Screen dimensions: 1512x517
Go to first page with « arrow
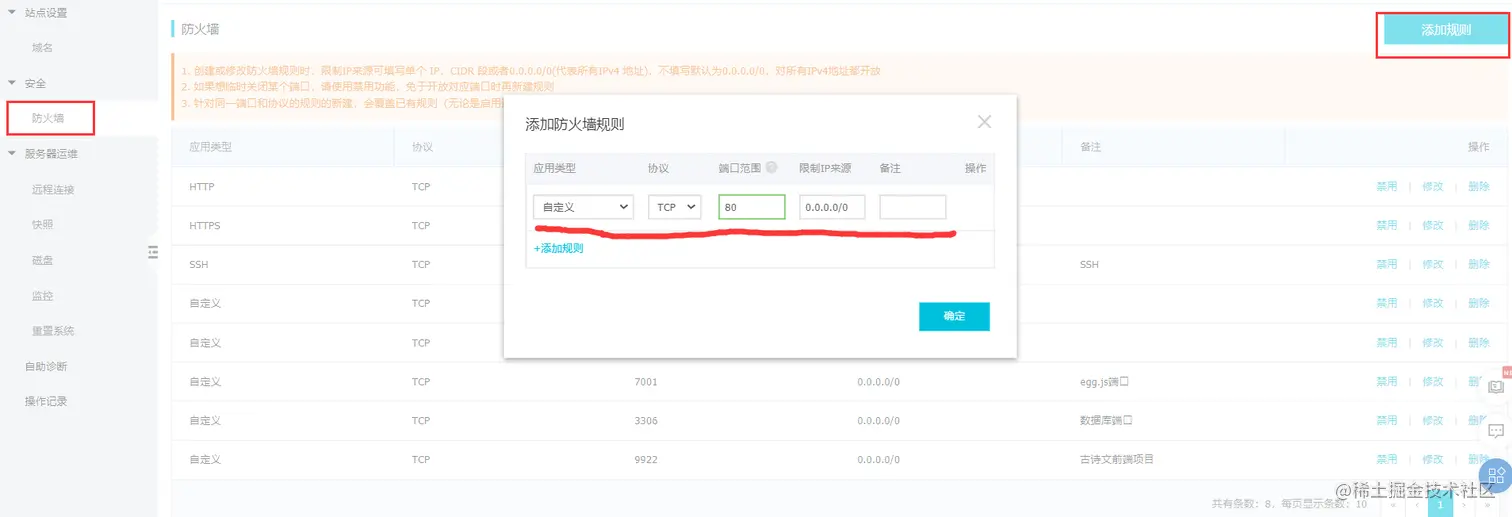coord(1393,505)
